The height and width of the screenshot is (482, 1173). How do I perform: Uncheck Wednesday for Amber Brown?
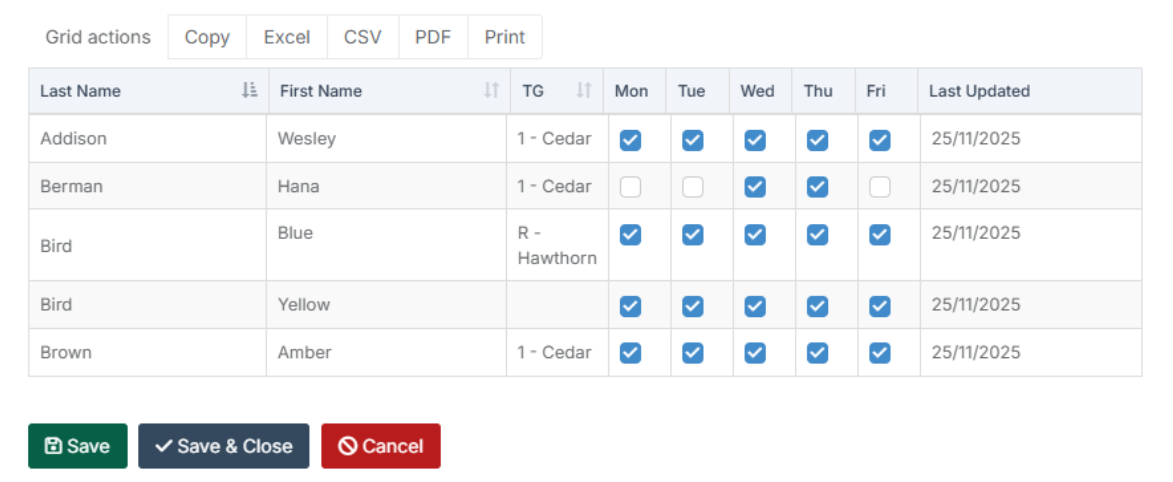coord(755,353)
